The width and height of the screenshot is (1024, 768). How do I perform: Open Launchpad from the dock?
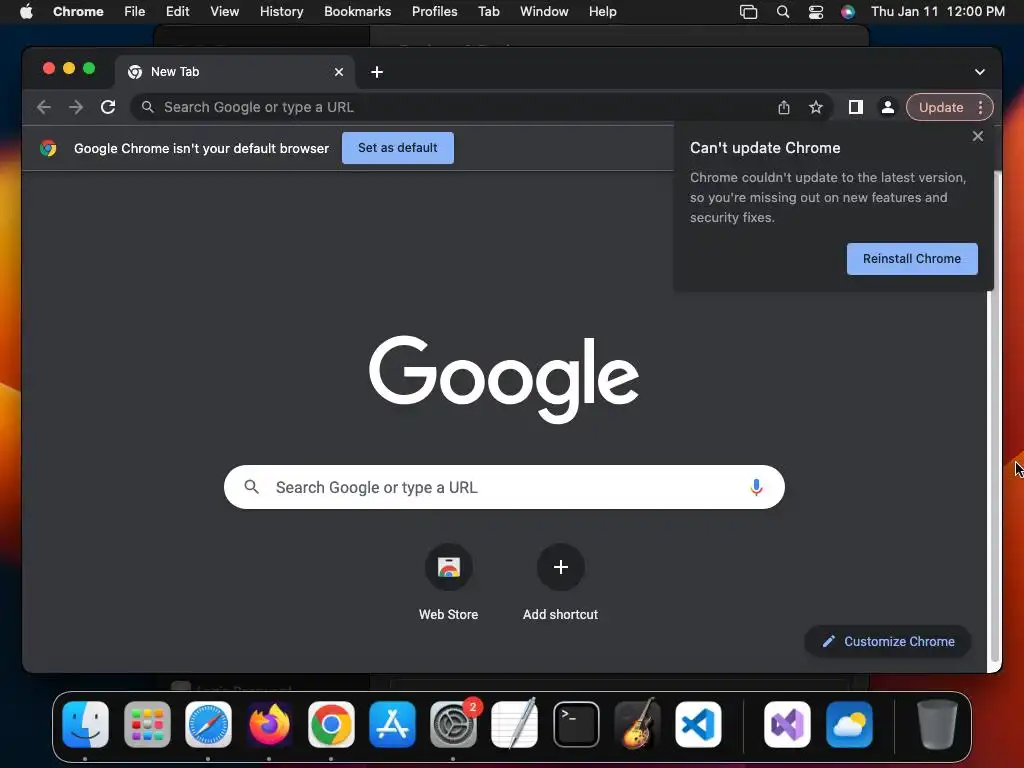(147, 724)
